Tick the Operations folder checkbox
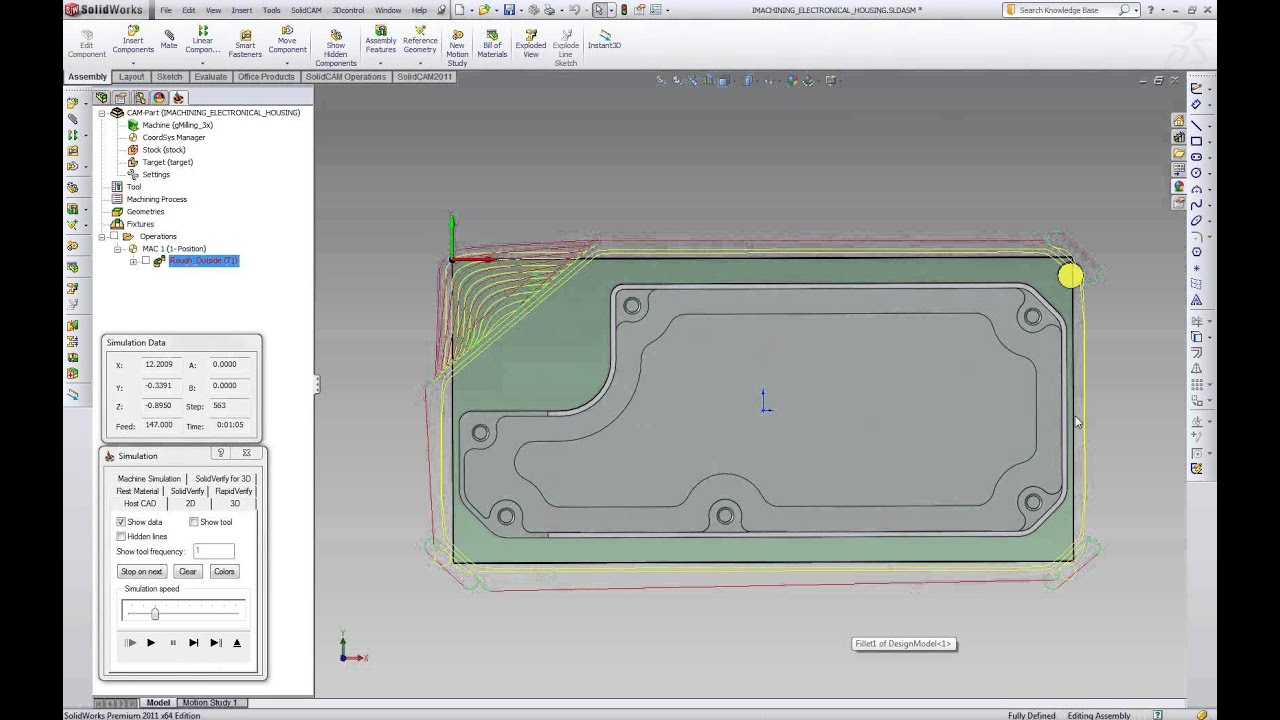 pyautogui.click(x=114, y=237)
